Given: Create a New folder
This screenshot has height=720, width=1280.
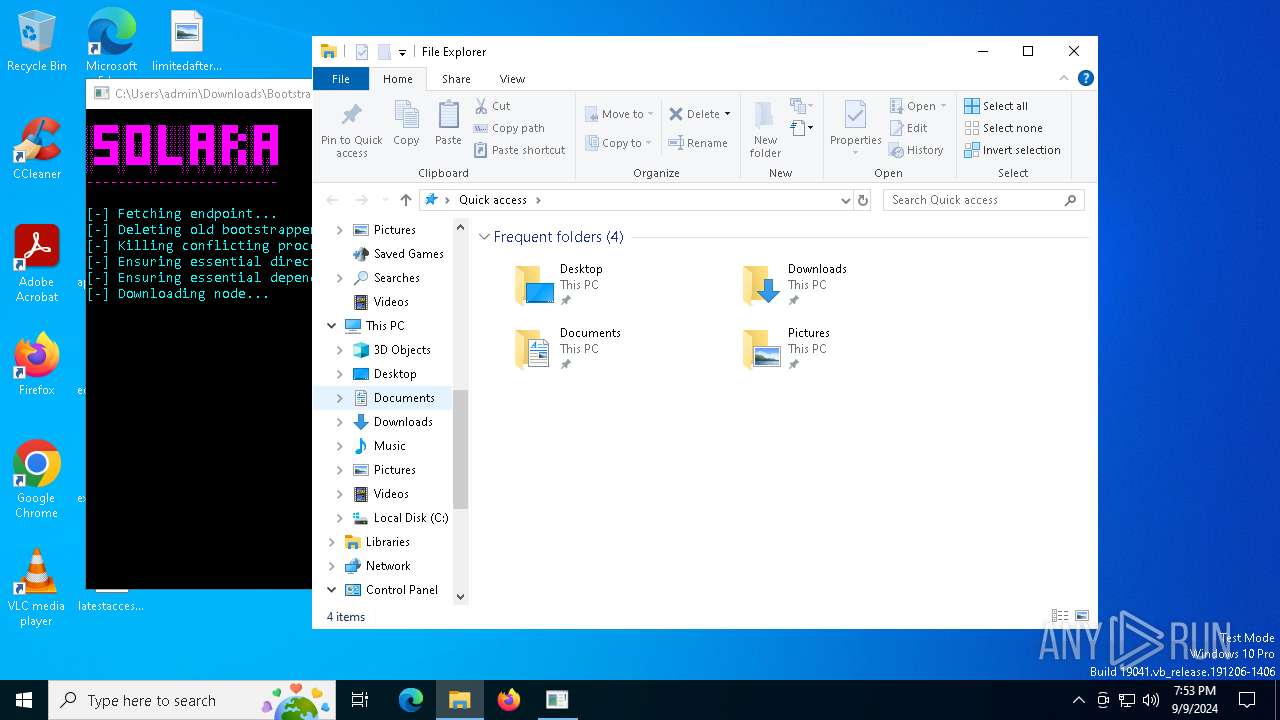Looking at the screenshot, I should 765,128.
